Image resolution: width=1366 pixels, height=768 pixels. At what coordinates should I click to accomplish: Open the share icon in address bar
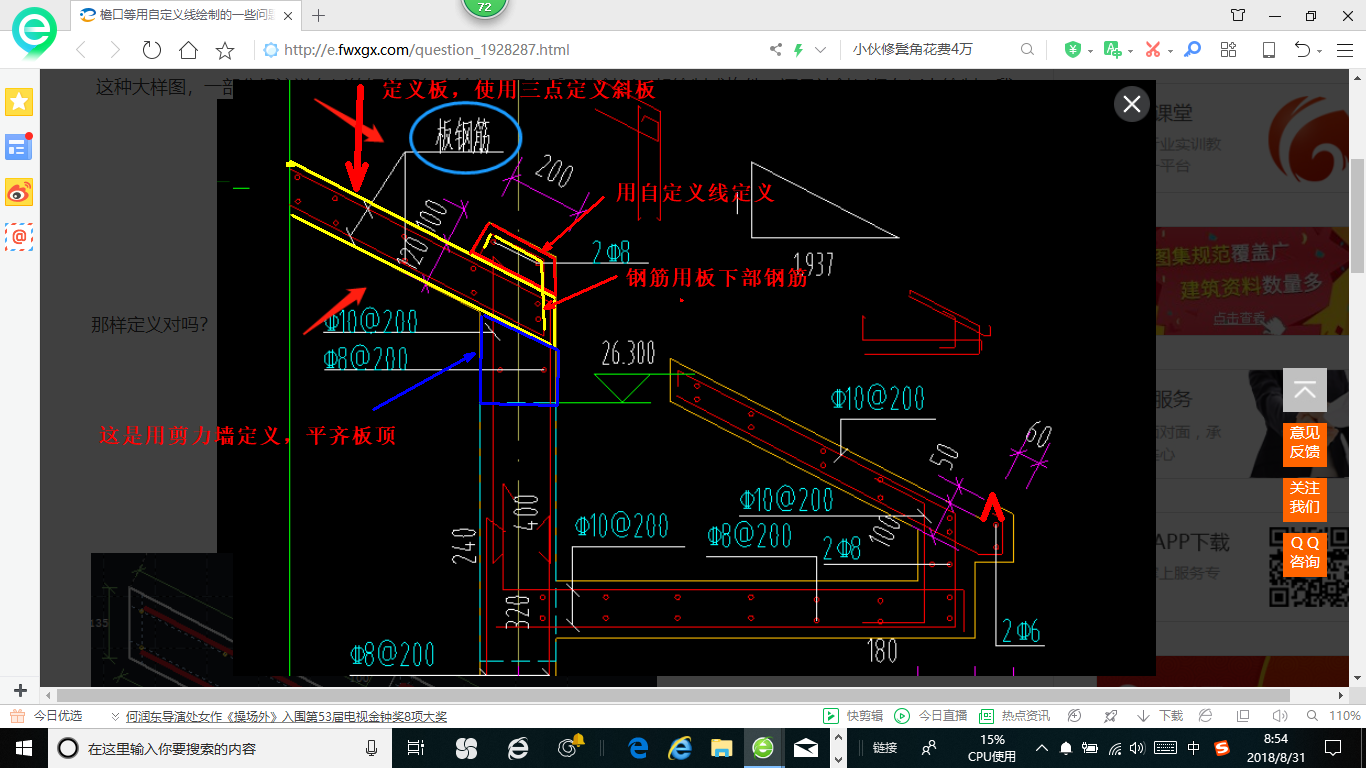tap(776, 50)
